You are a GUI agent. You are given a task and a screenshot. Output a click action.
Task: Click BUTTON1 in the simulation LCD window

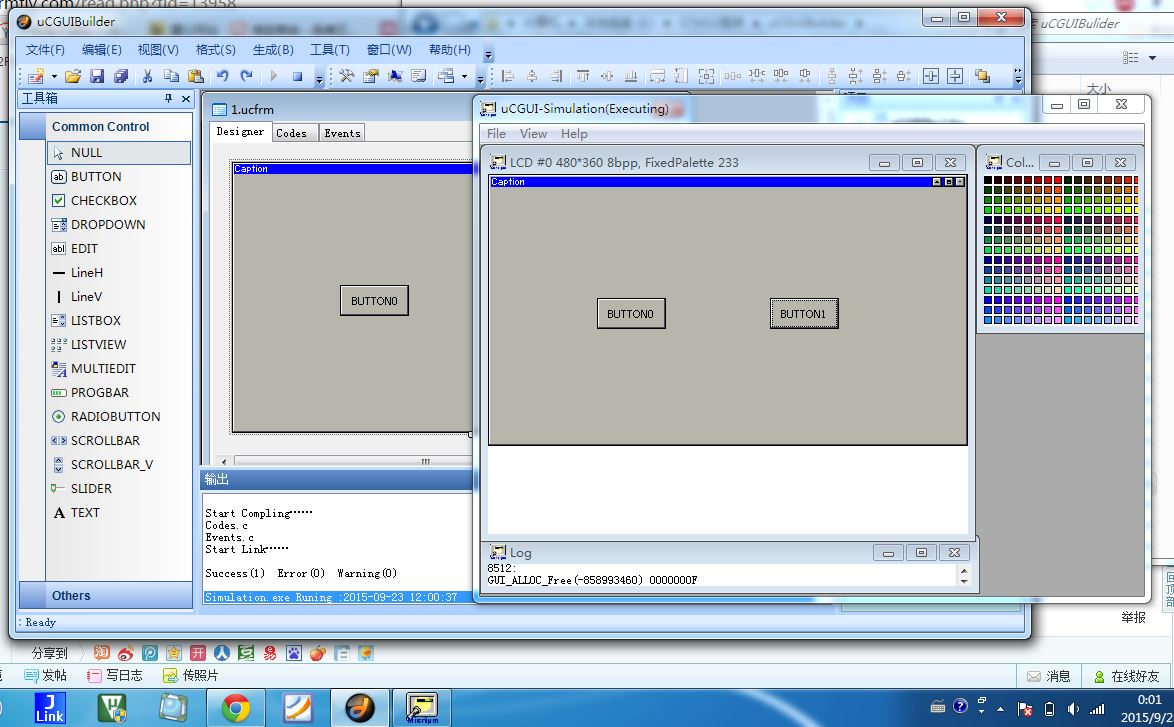coord(804,314)
